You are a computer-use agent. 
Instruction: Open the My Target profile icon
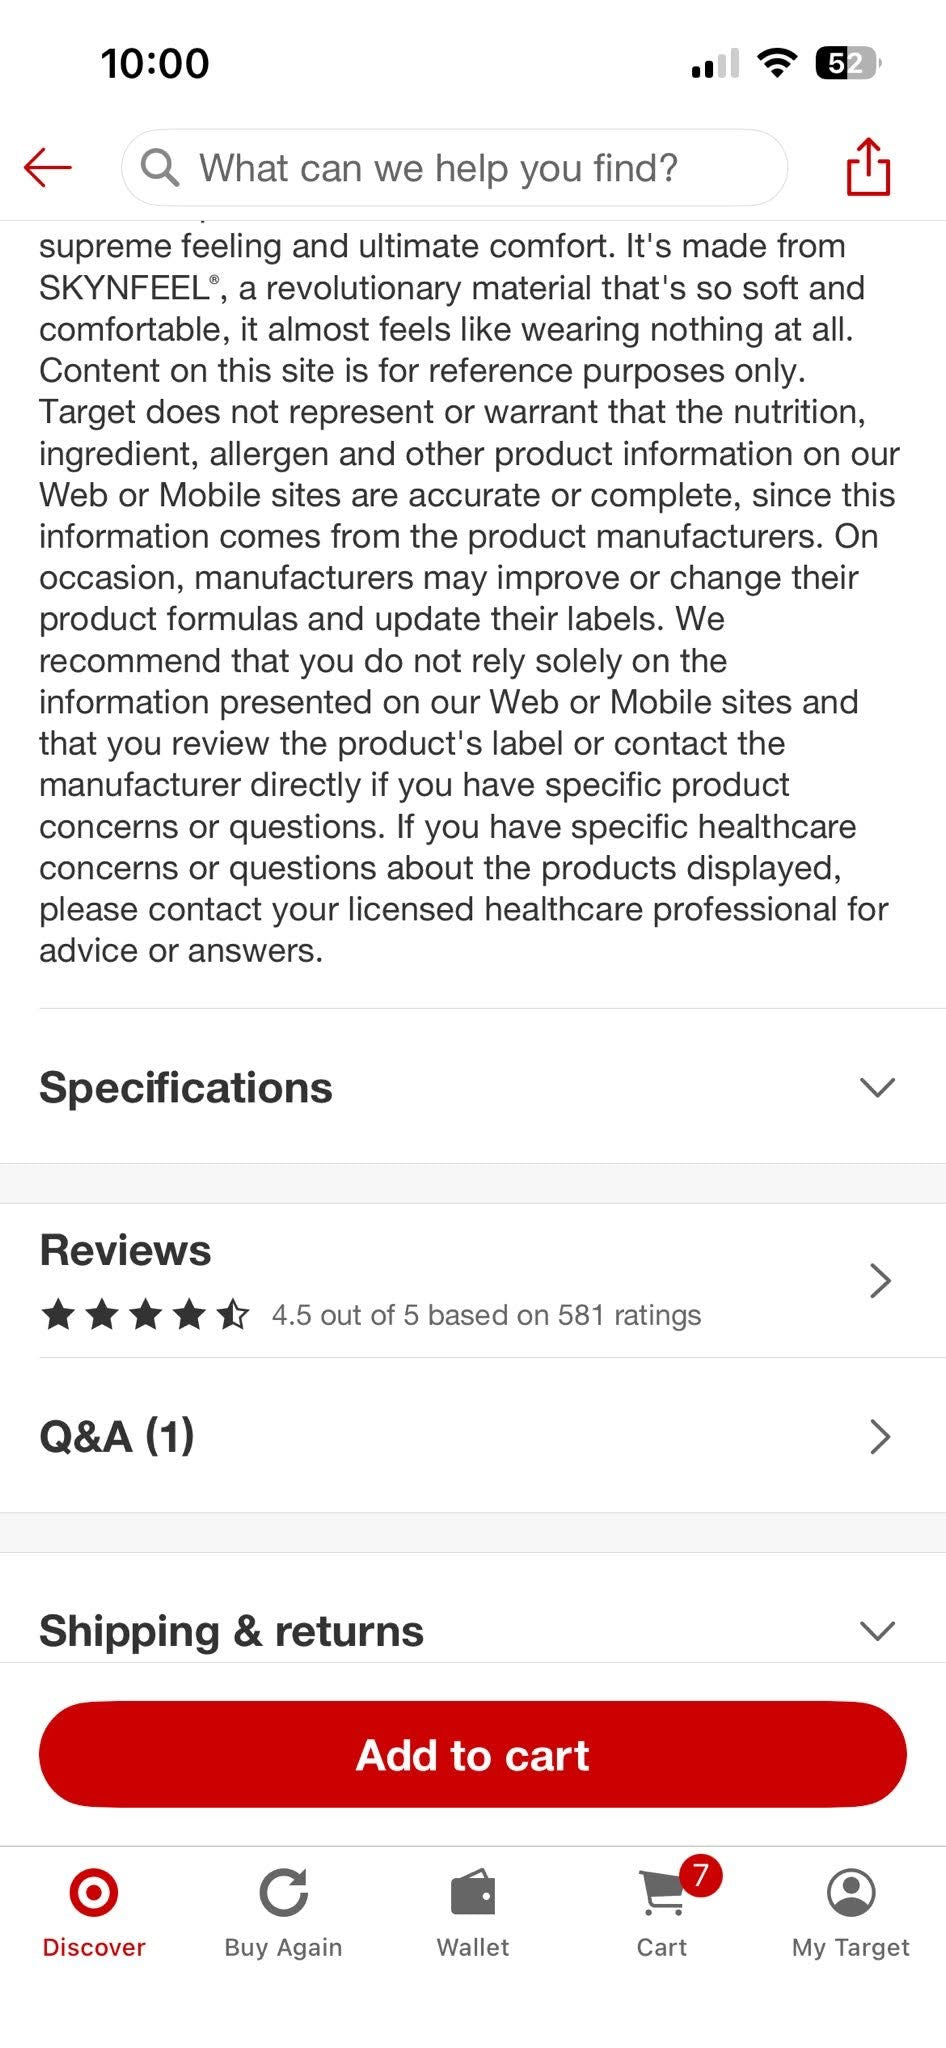851,1892
